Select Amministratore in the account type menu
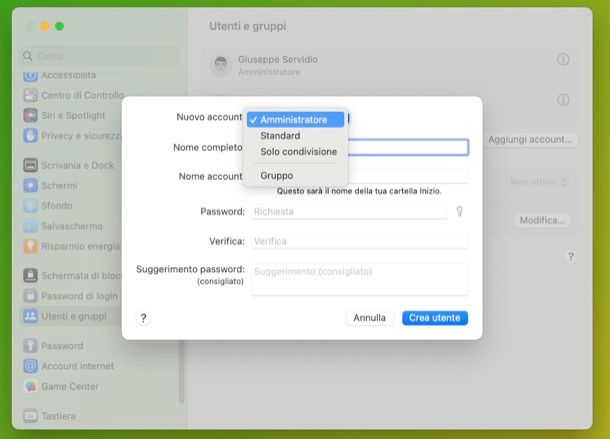The image size is (610, 439). tap(295, 119)
